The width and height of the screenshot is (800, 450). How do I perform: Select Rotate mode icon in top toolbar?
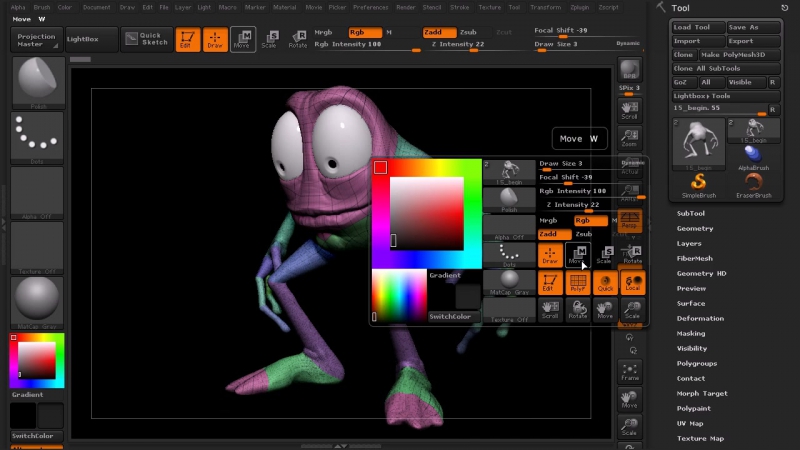pyautogui.click(x=297, y=39)
